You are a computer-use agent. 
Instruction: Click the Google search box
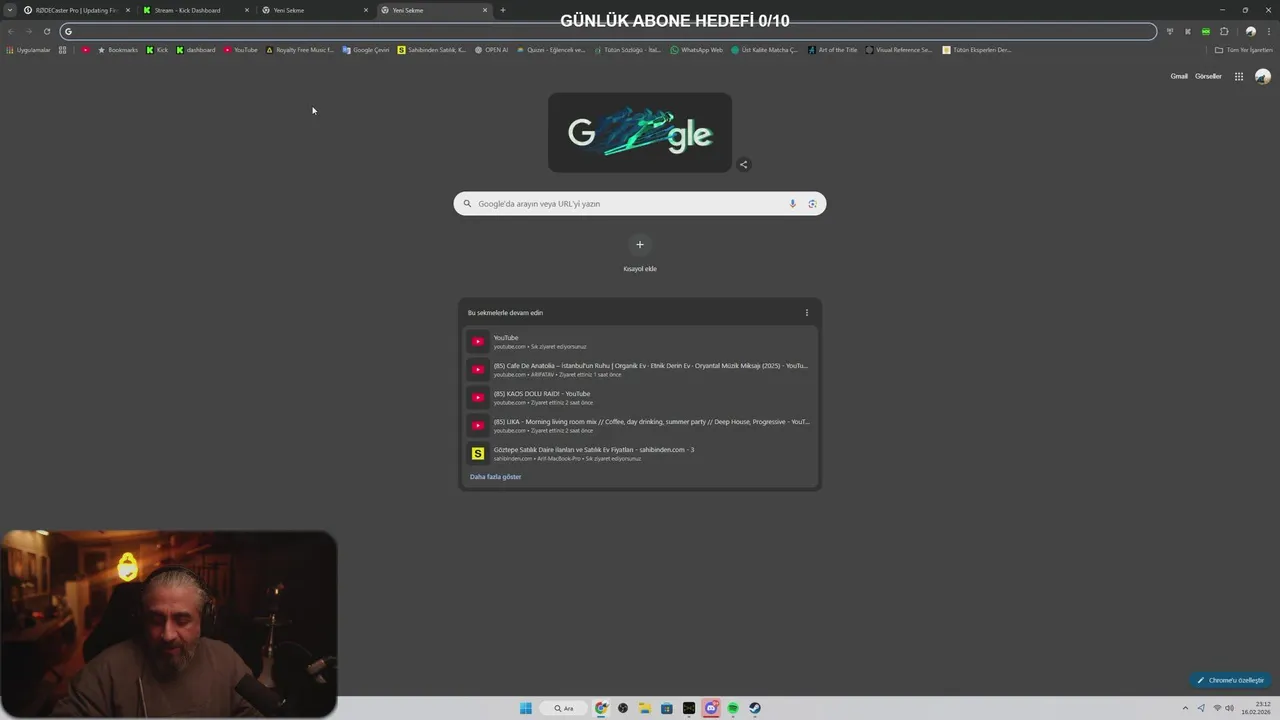point(640,203)
